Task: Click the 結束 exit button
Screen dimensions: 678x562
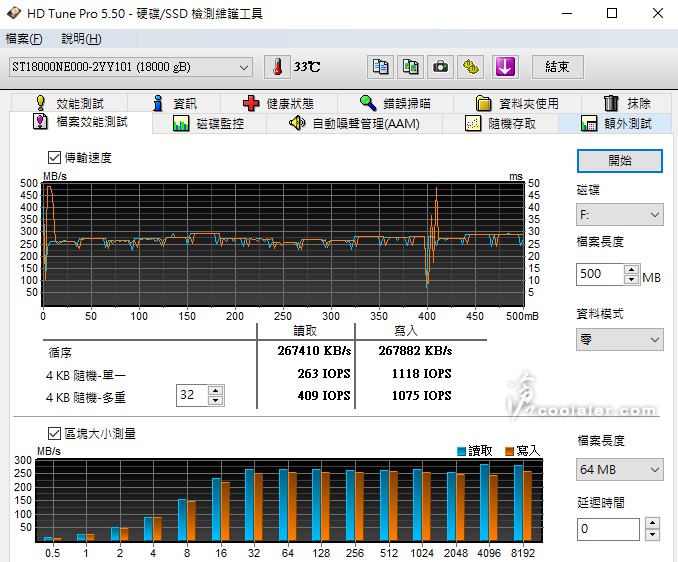Action: [x=557, y=67]
